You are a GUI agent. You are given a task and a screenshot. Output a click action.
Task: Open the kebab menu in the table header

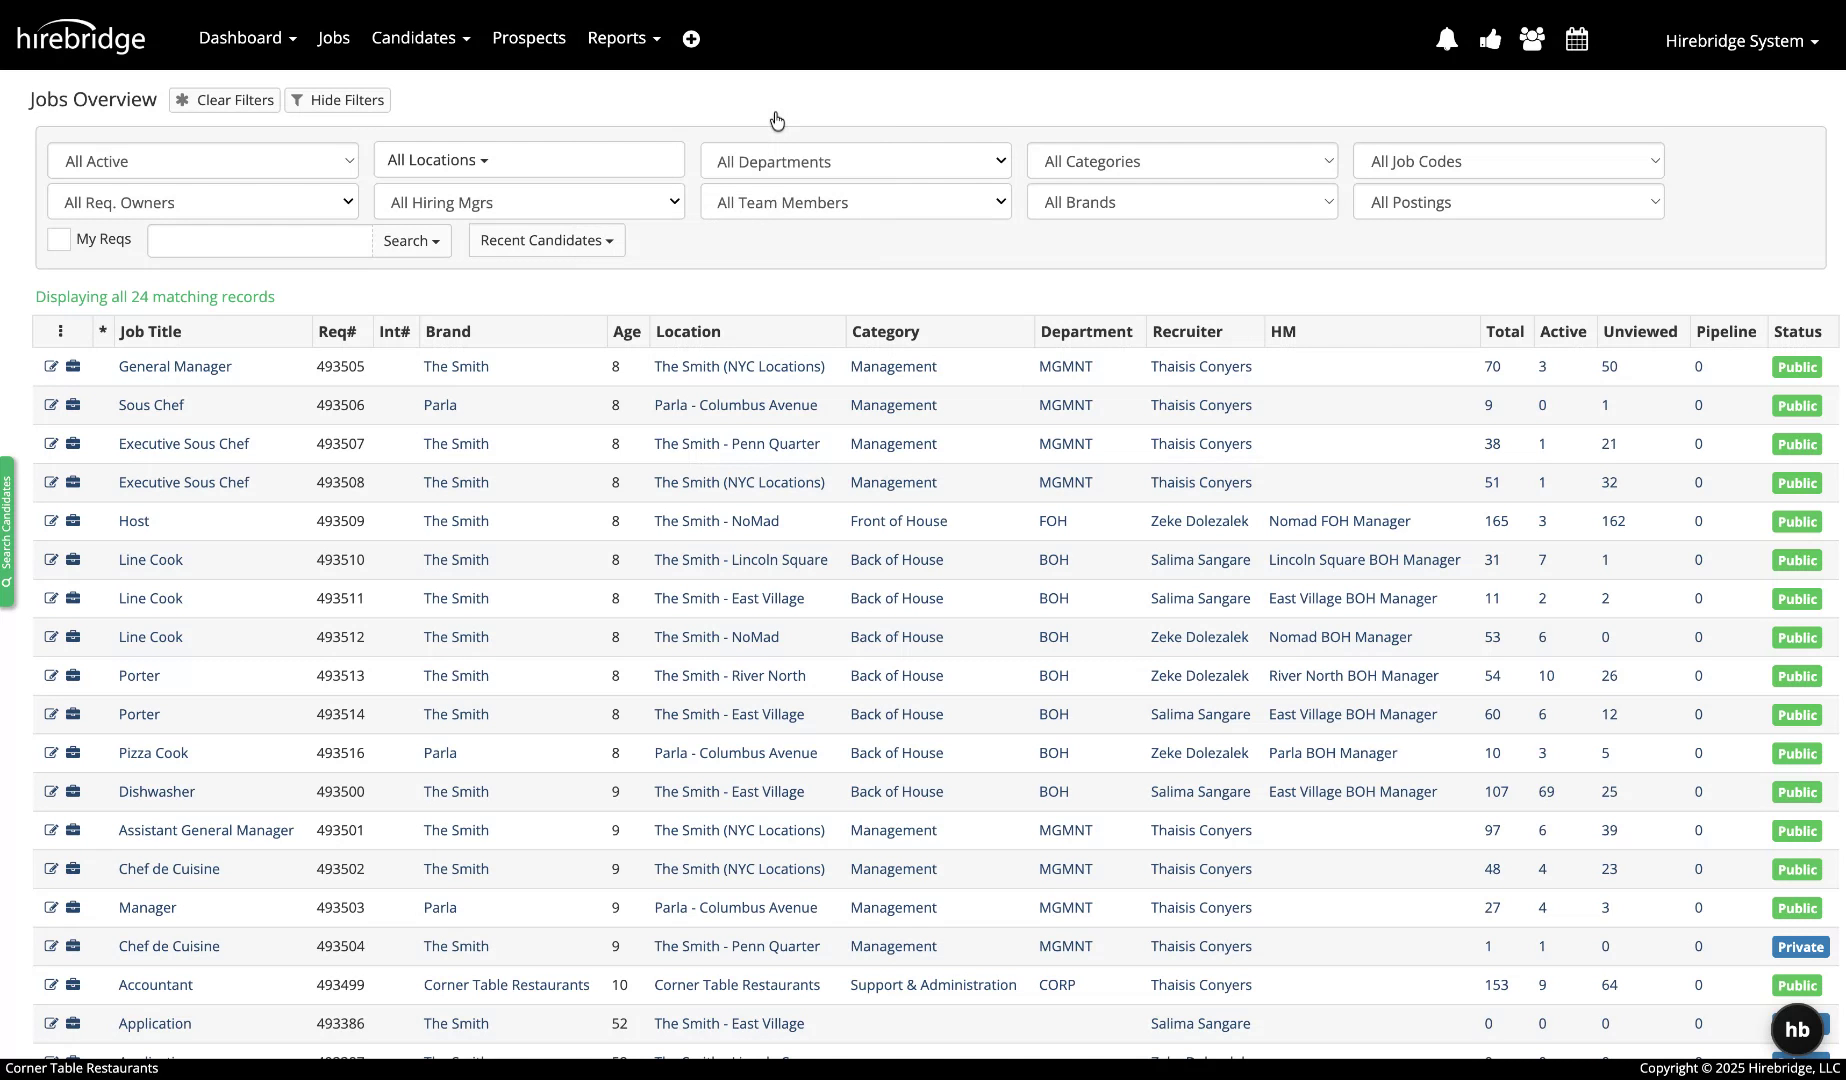(x=61, y=331)
